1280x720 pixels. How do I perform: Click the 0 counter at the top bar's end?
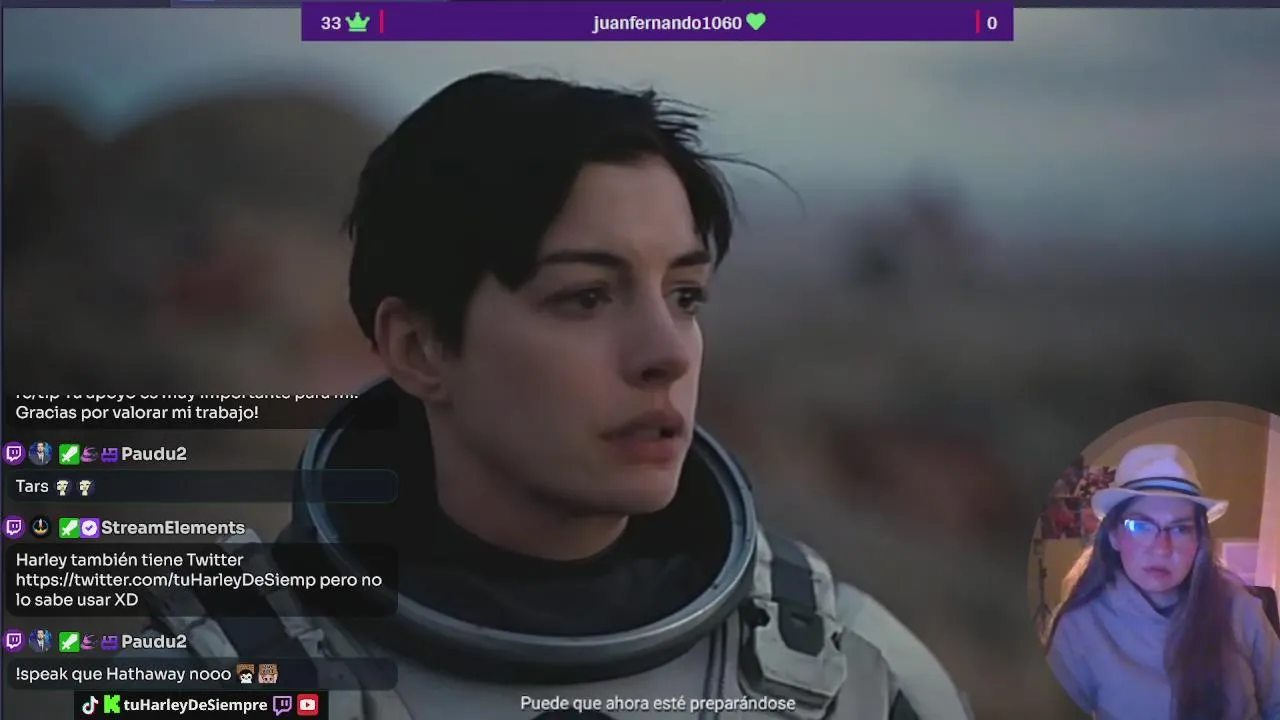point(992,23)
